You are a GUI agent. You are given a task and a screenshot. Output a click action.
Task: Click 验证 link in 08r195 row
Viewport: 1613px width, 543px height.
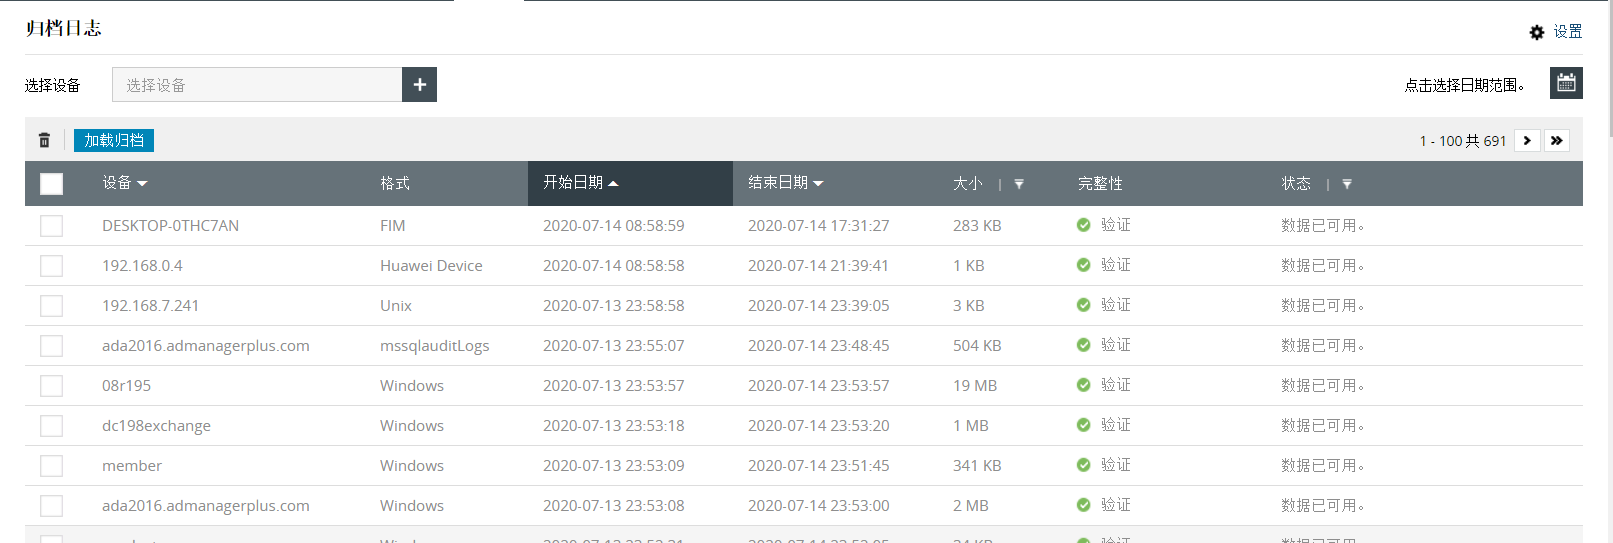(1116, 385)
